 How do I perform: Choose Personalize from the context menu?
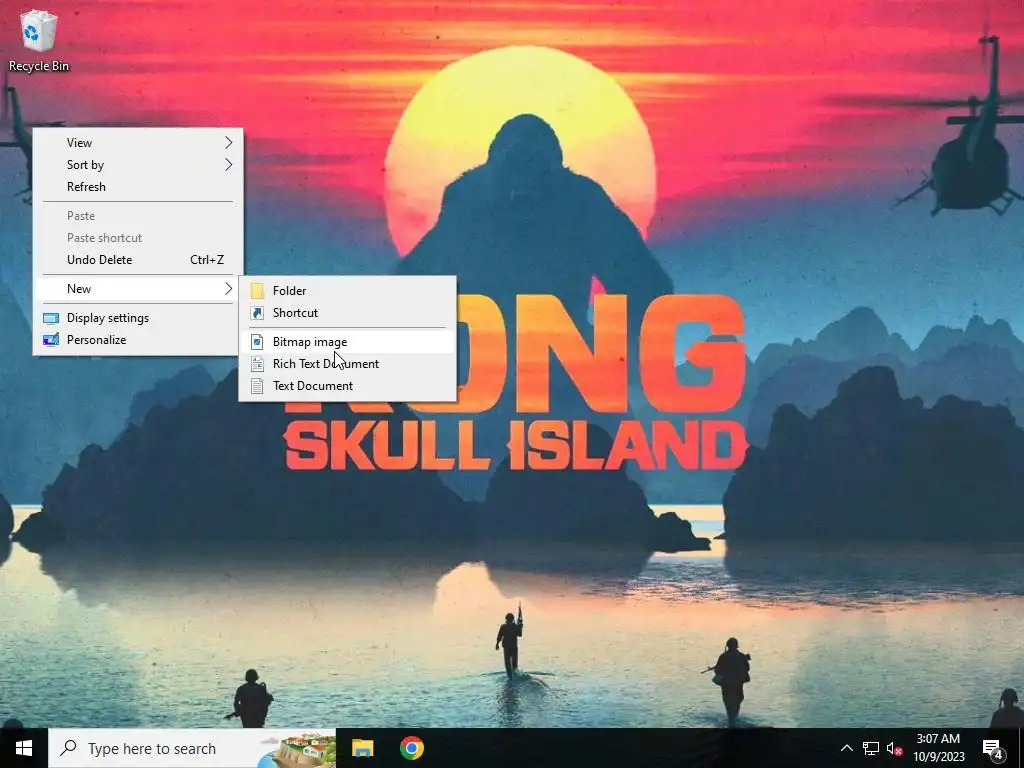point(138,340)
